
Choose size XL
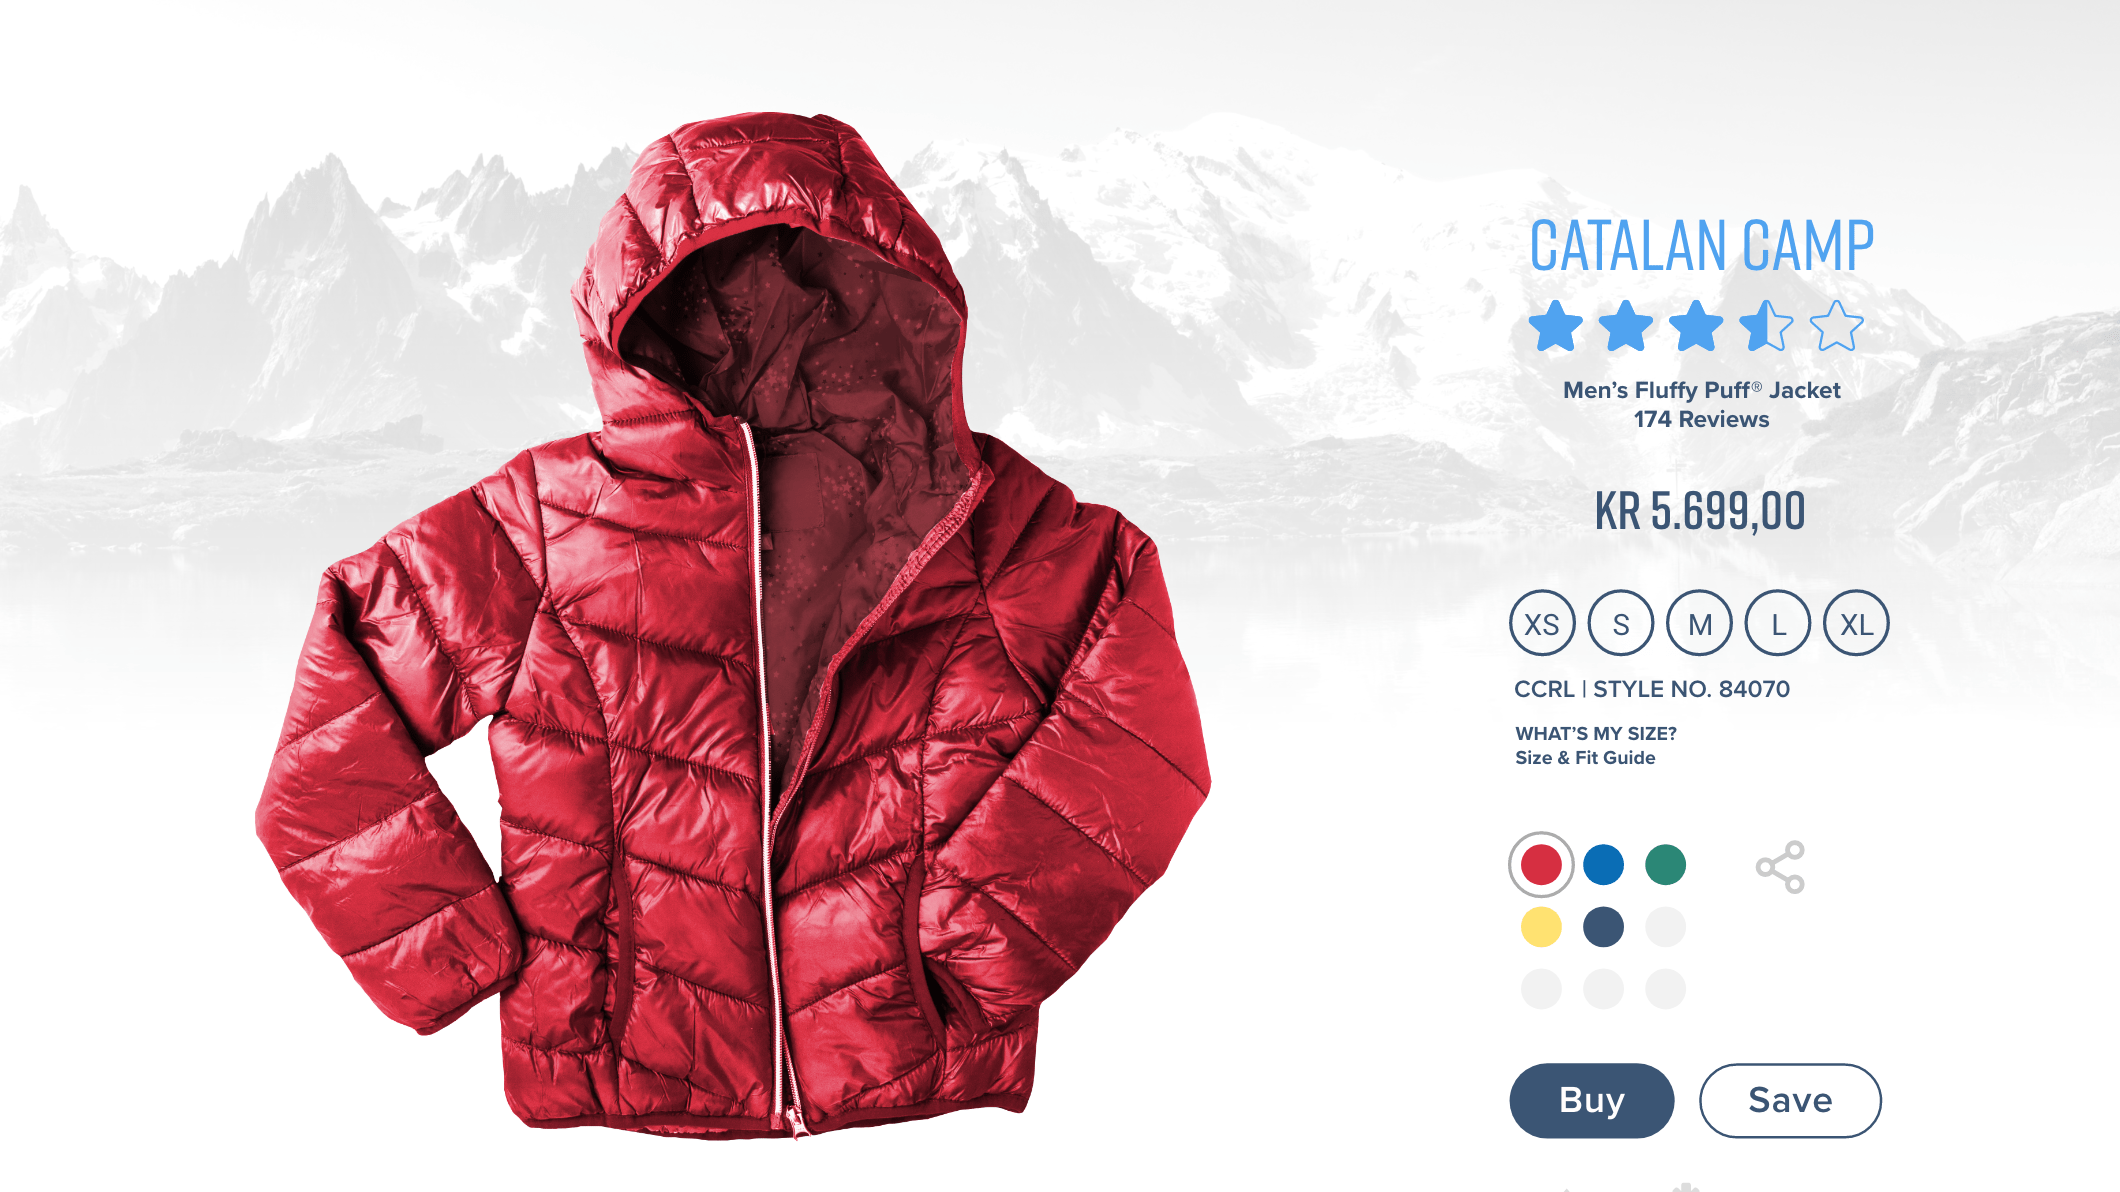(x=1857, y=623)
